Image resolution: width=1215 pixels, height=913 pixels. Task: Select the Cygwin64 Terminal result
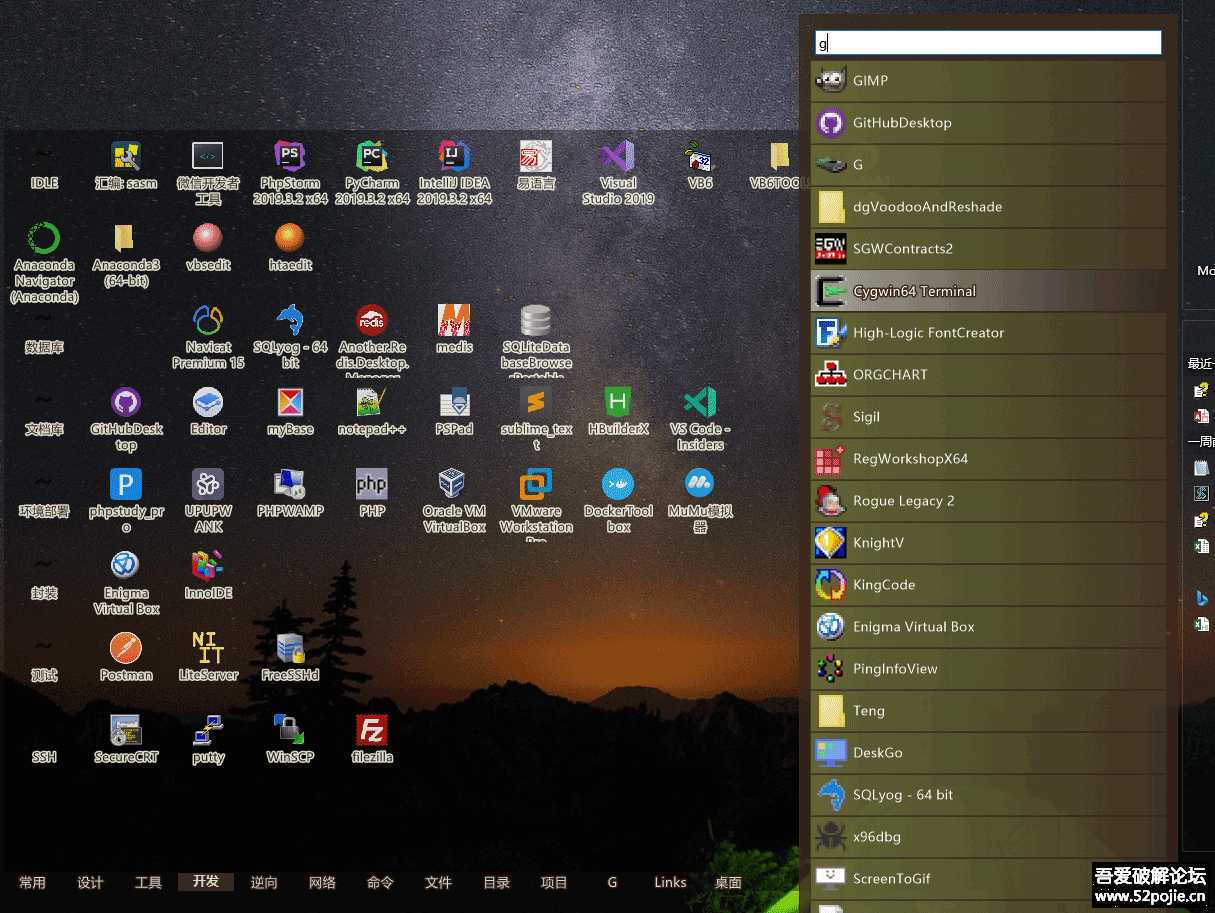tap(988, 291)
